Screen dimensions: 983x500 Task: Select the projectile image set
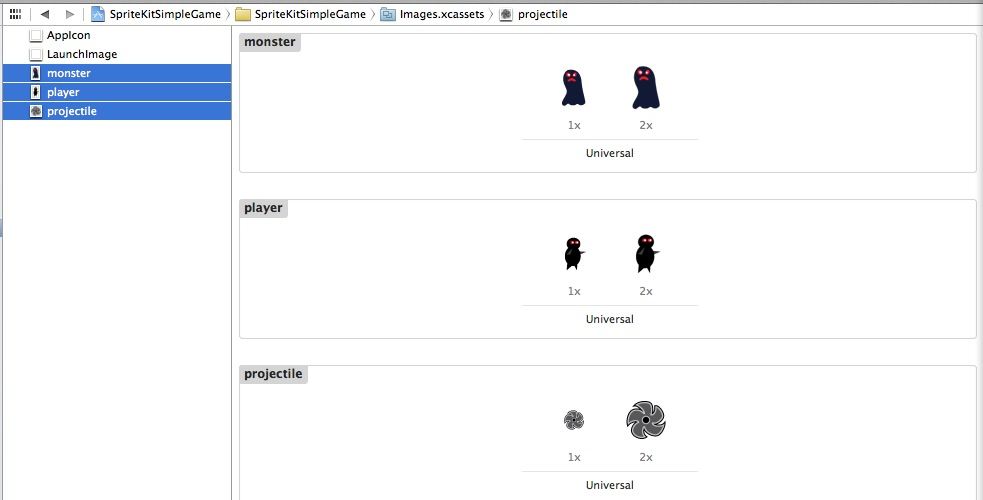tap(117, 111)
